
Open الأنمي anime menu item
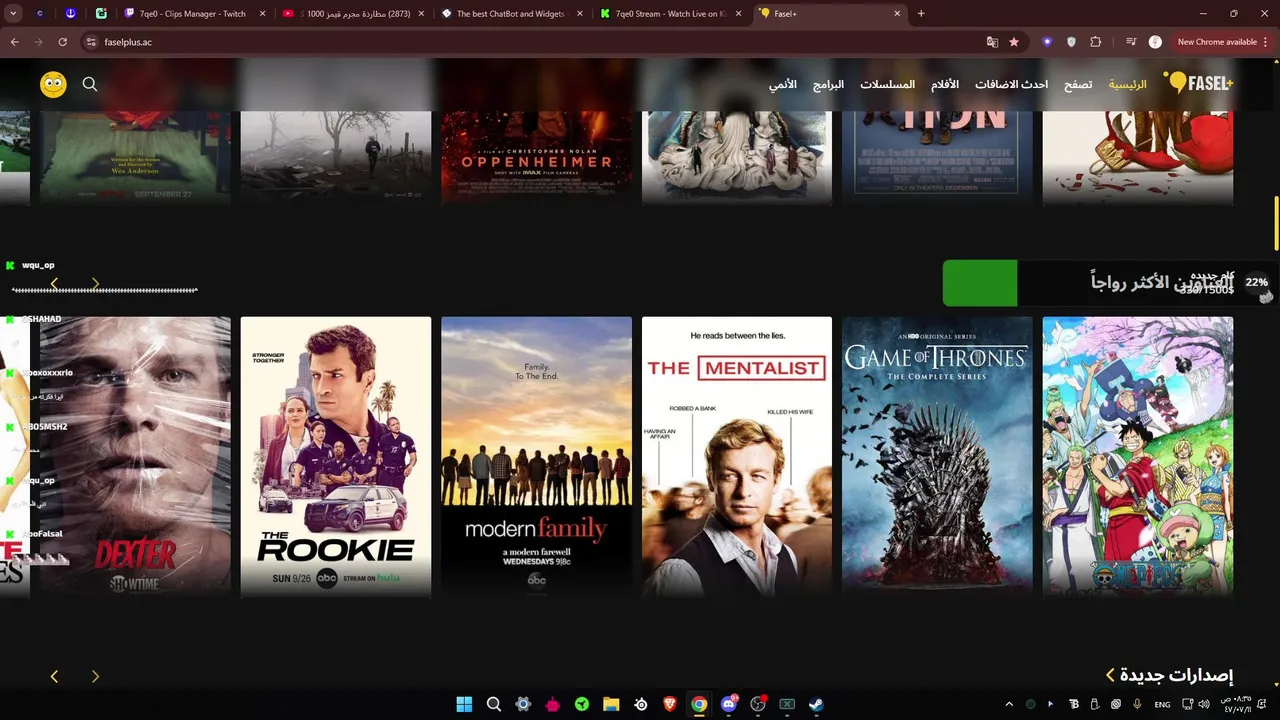[783, 84]
